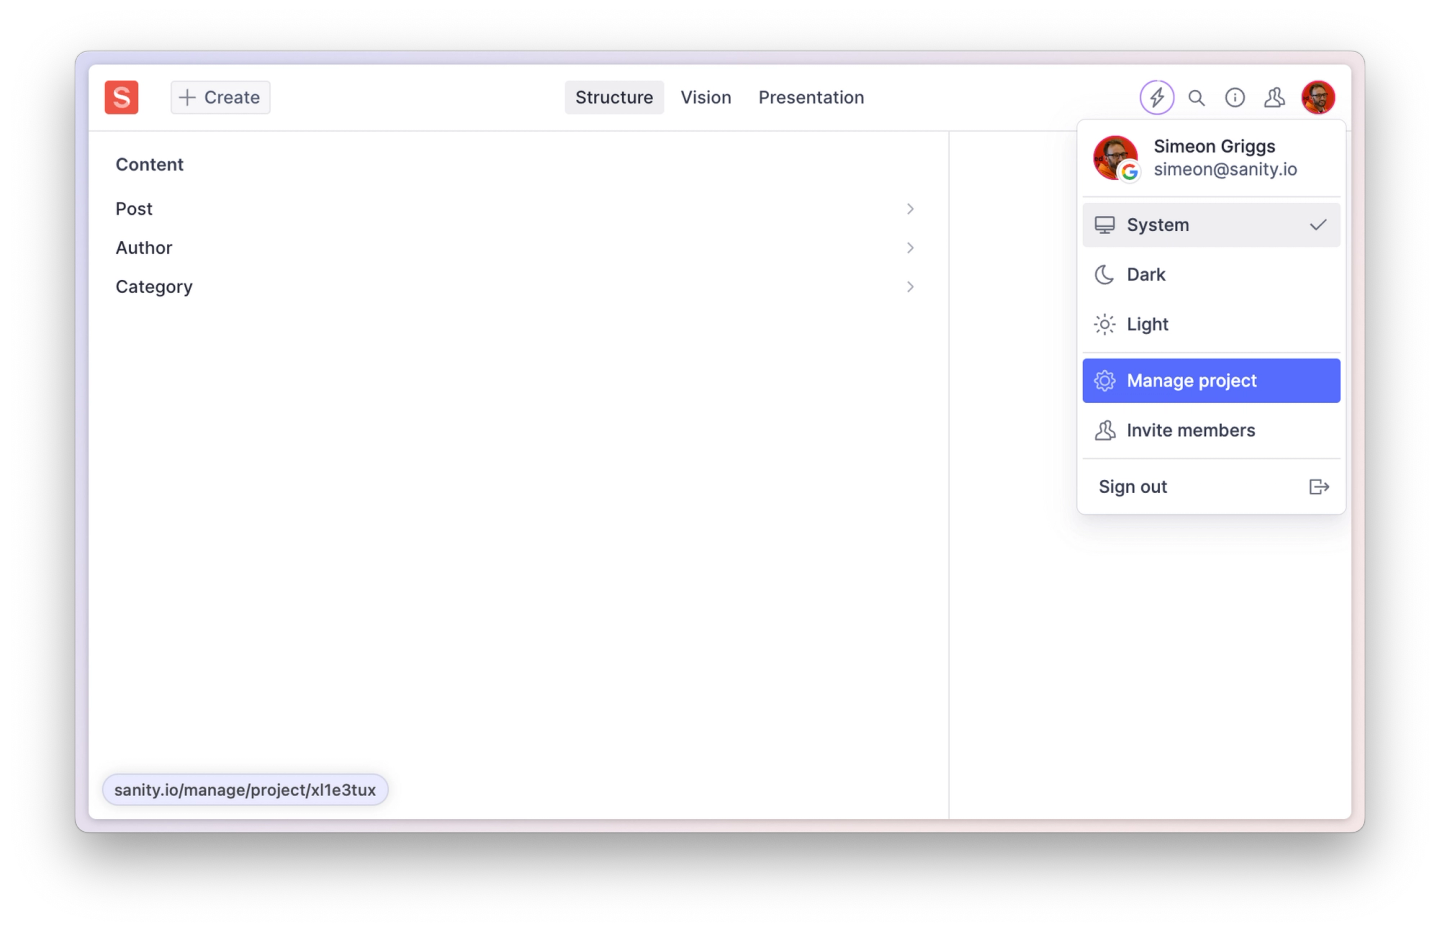Click the Create button
The height and width of the screenshot is (932, 1440).
tap(220, 97)
